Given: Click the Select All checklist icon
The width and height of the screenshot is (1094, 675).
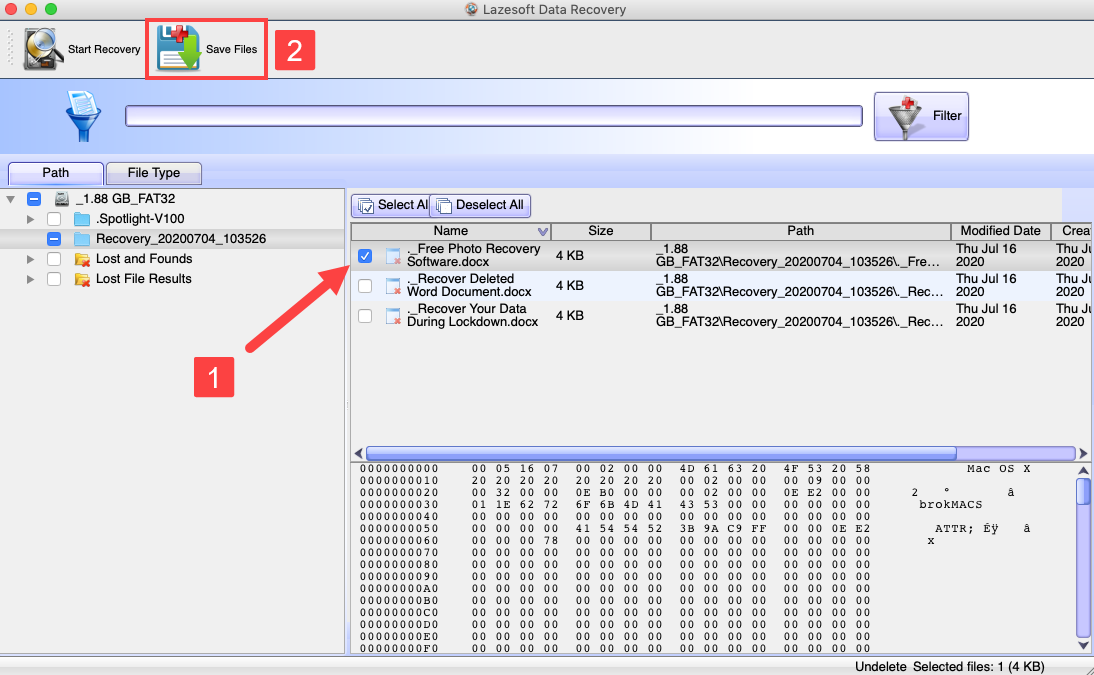Looking at the screenshot, I should pos(366,206).
